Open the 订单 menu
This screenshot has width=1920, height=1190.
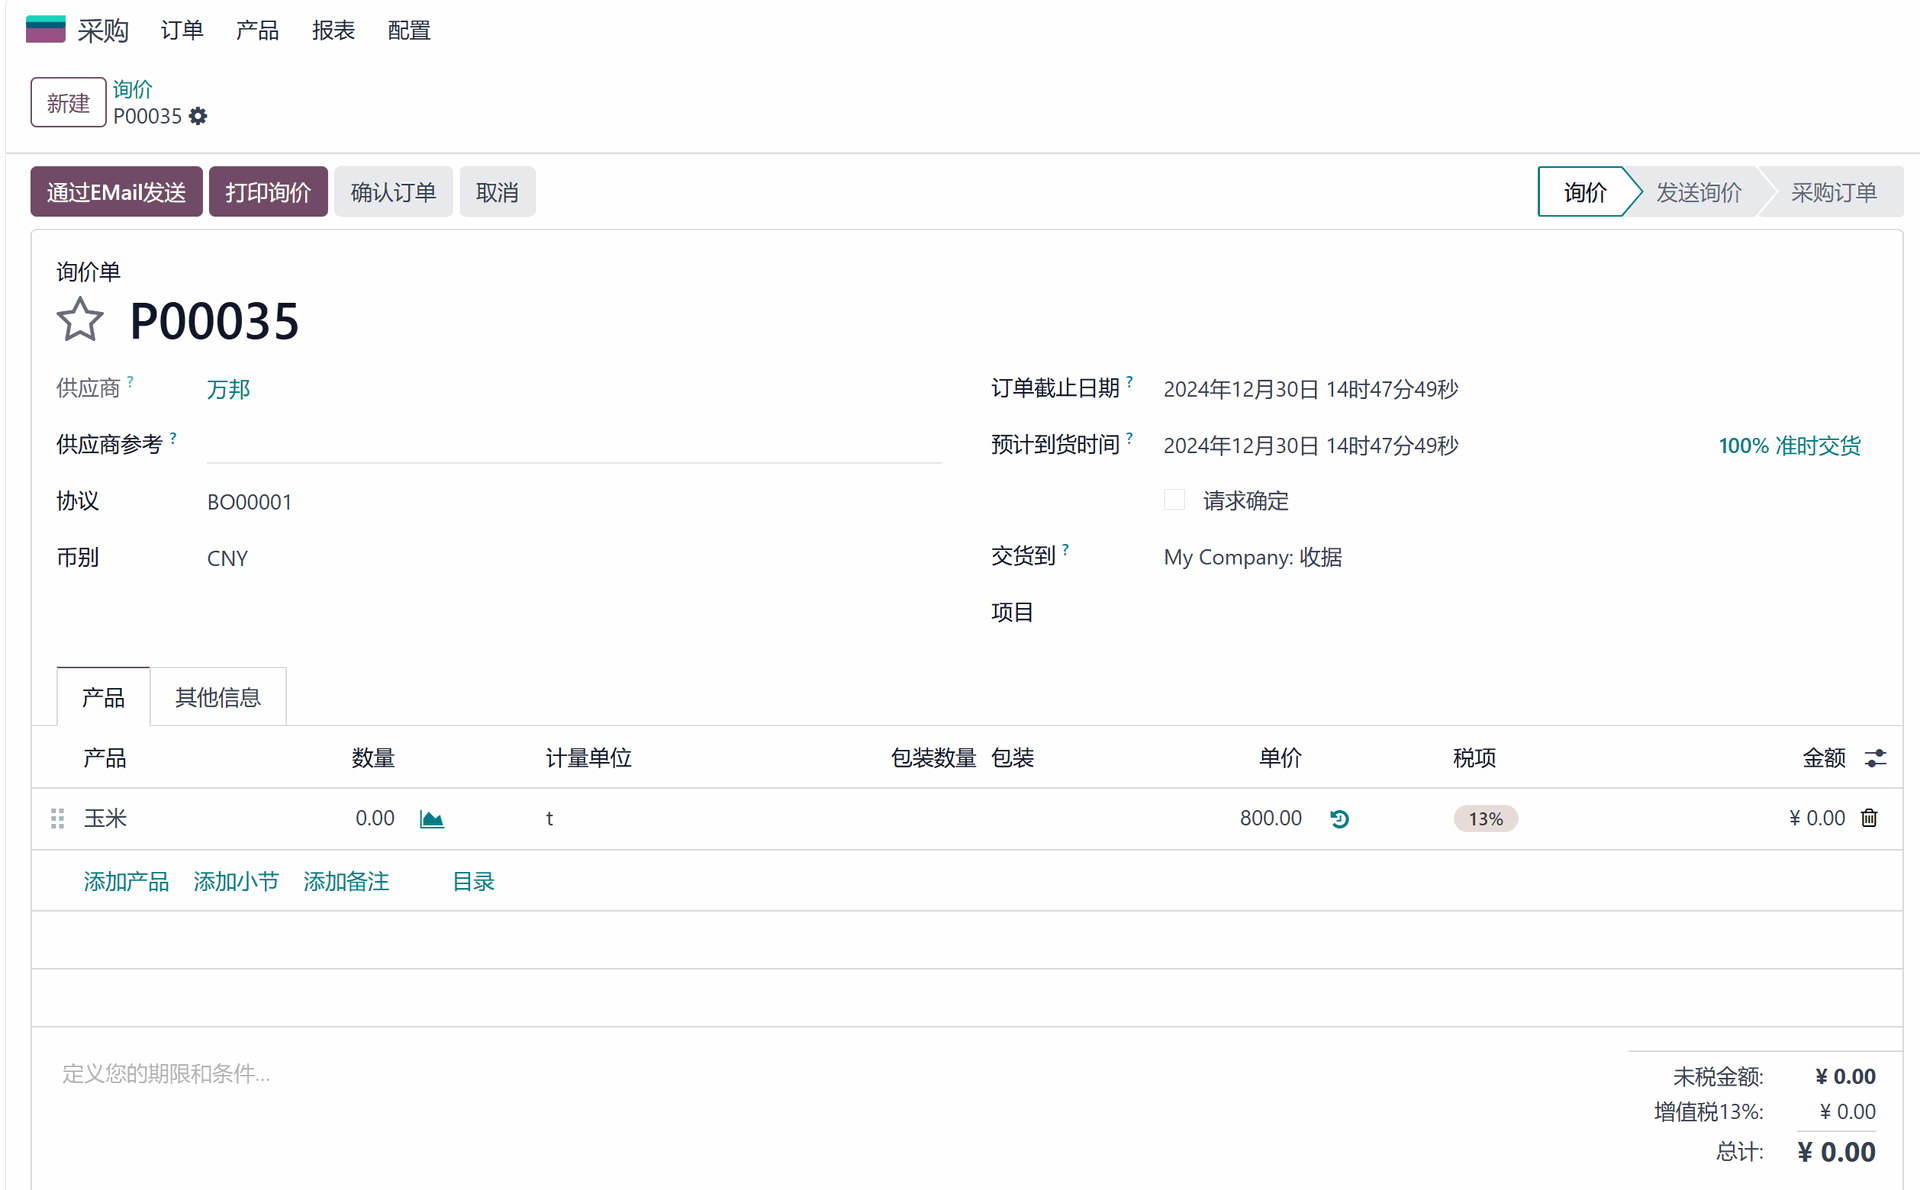coord(182,30)
